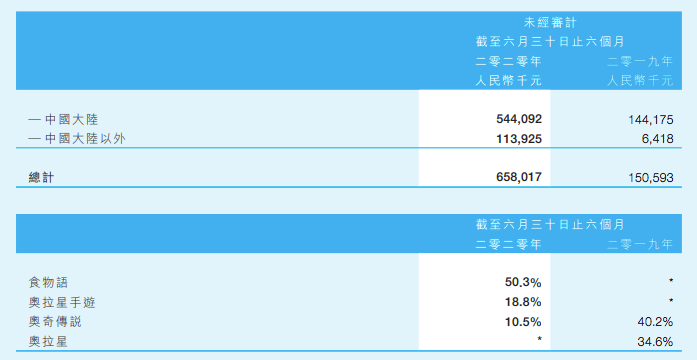Screen dimensions: 697x360
Task: Click the 10.5% percentage
Action: point(523,322)
